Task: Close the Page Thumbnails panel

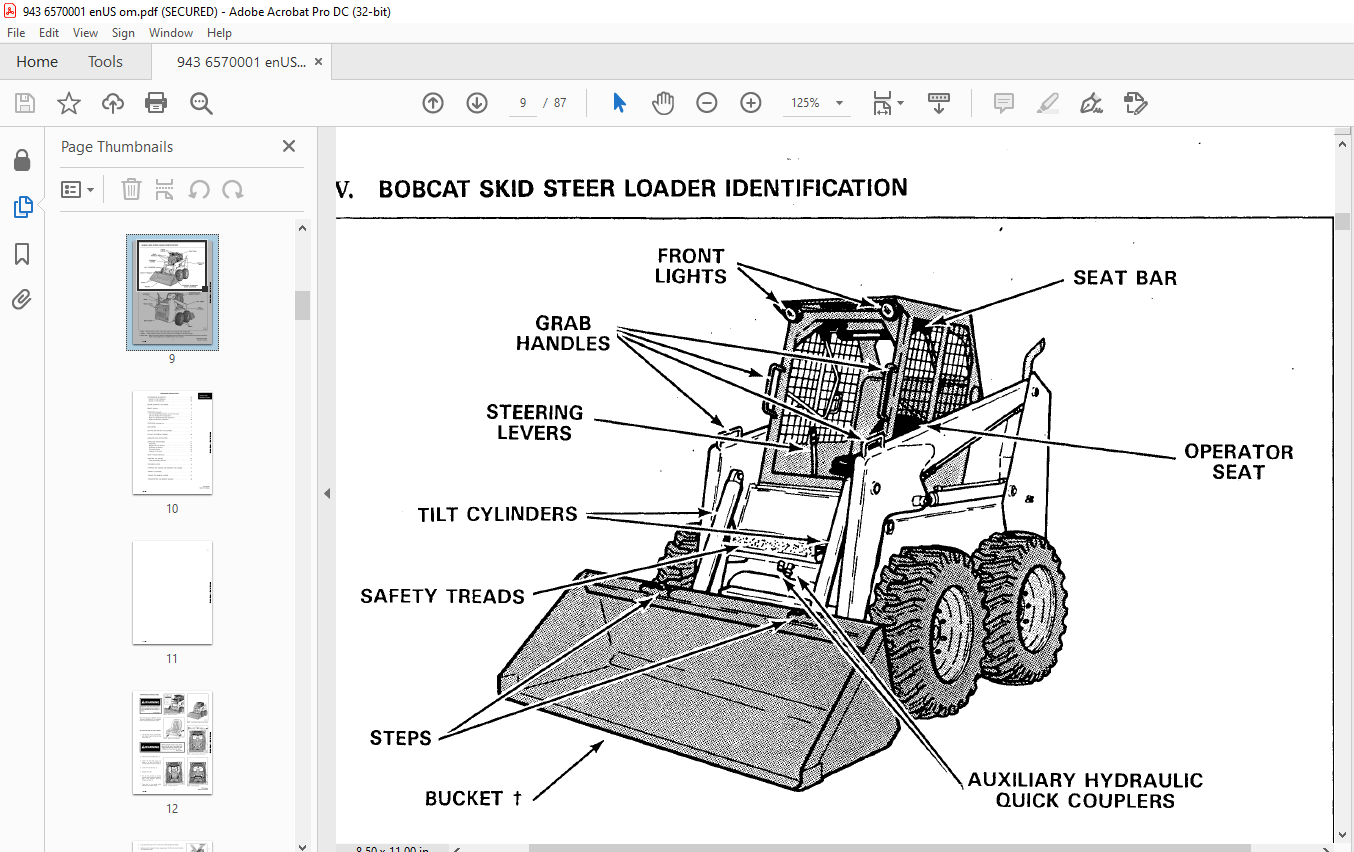Action: [289, 146]
